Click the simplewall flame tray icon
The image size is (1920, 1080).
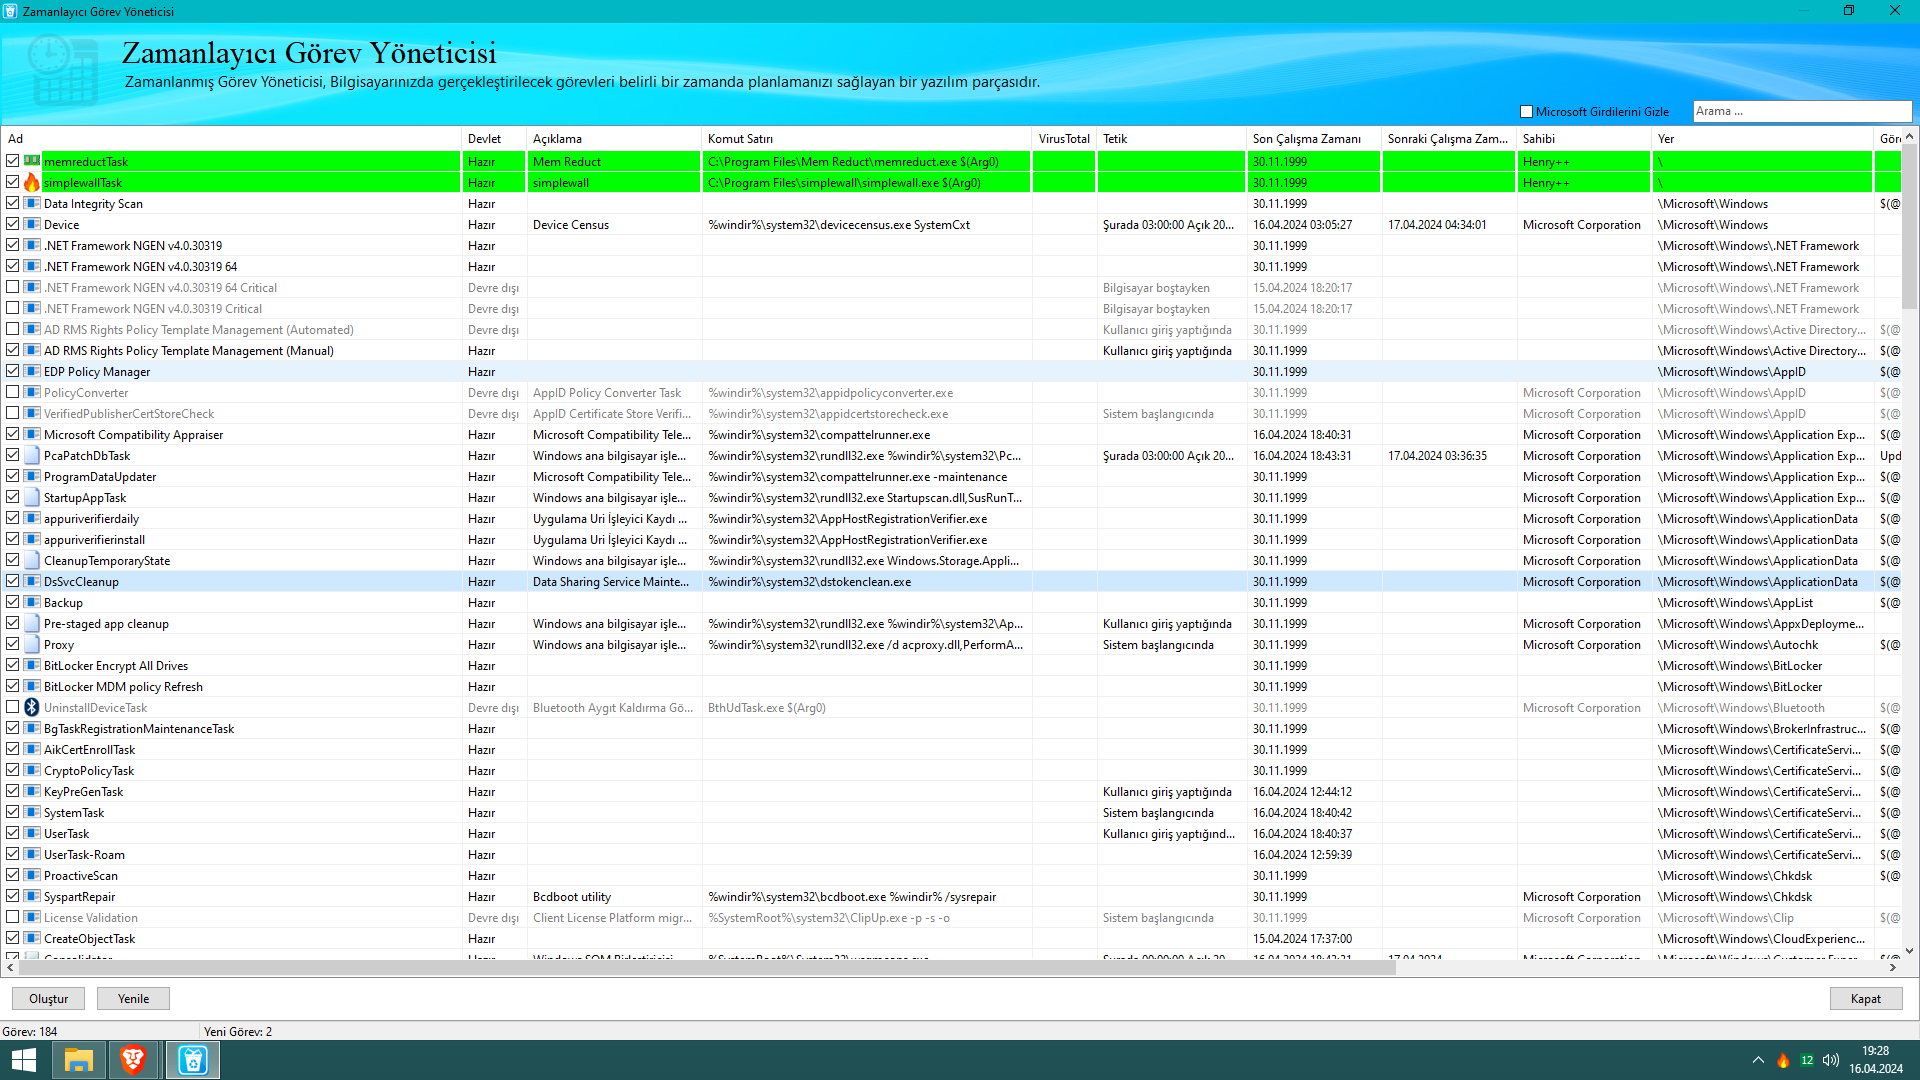click(x=1783, y=1060)
